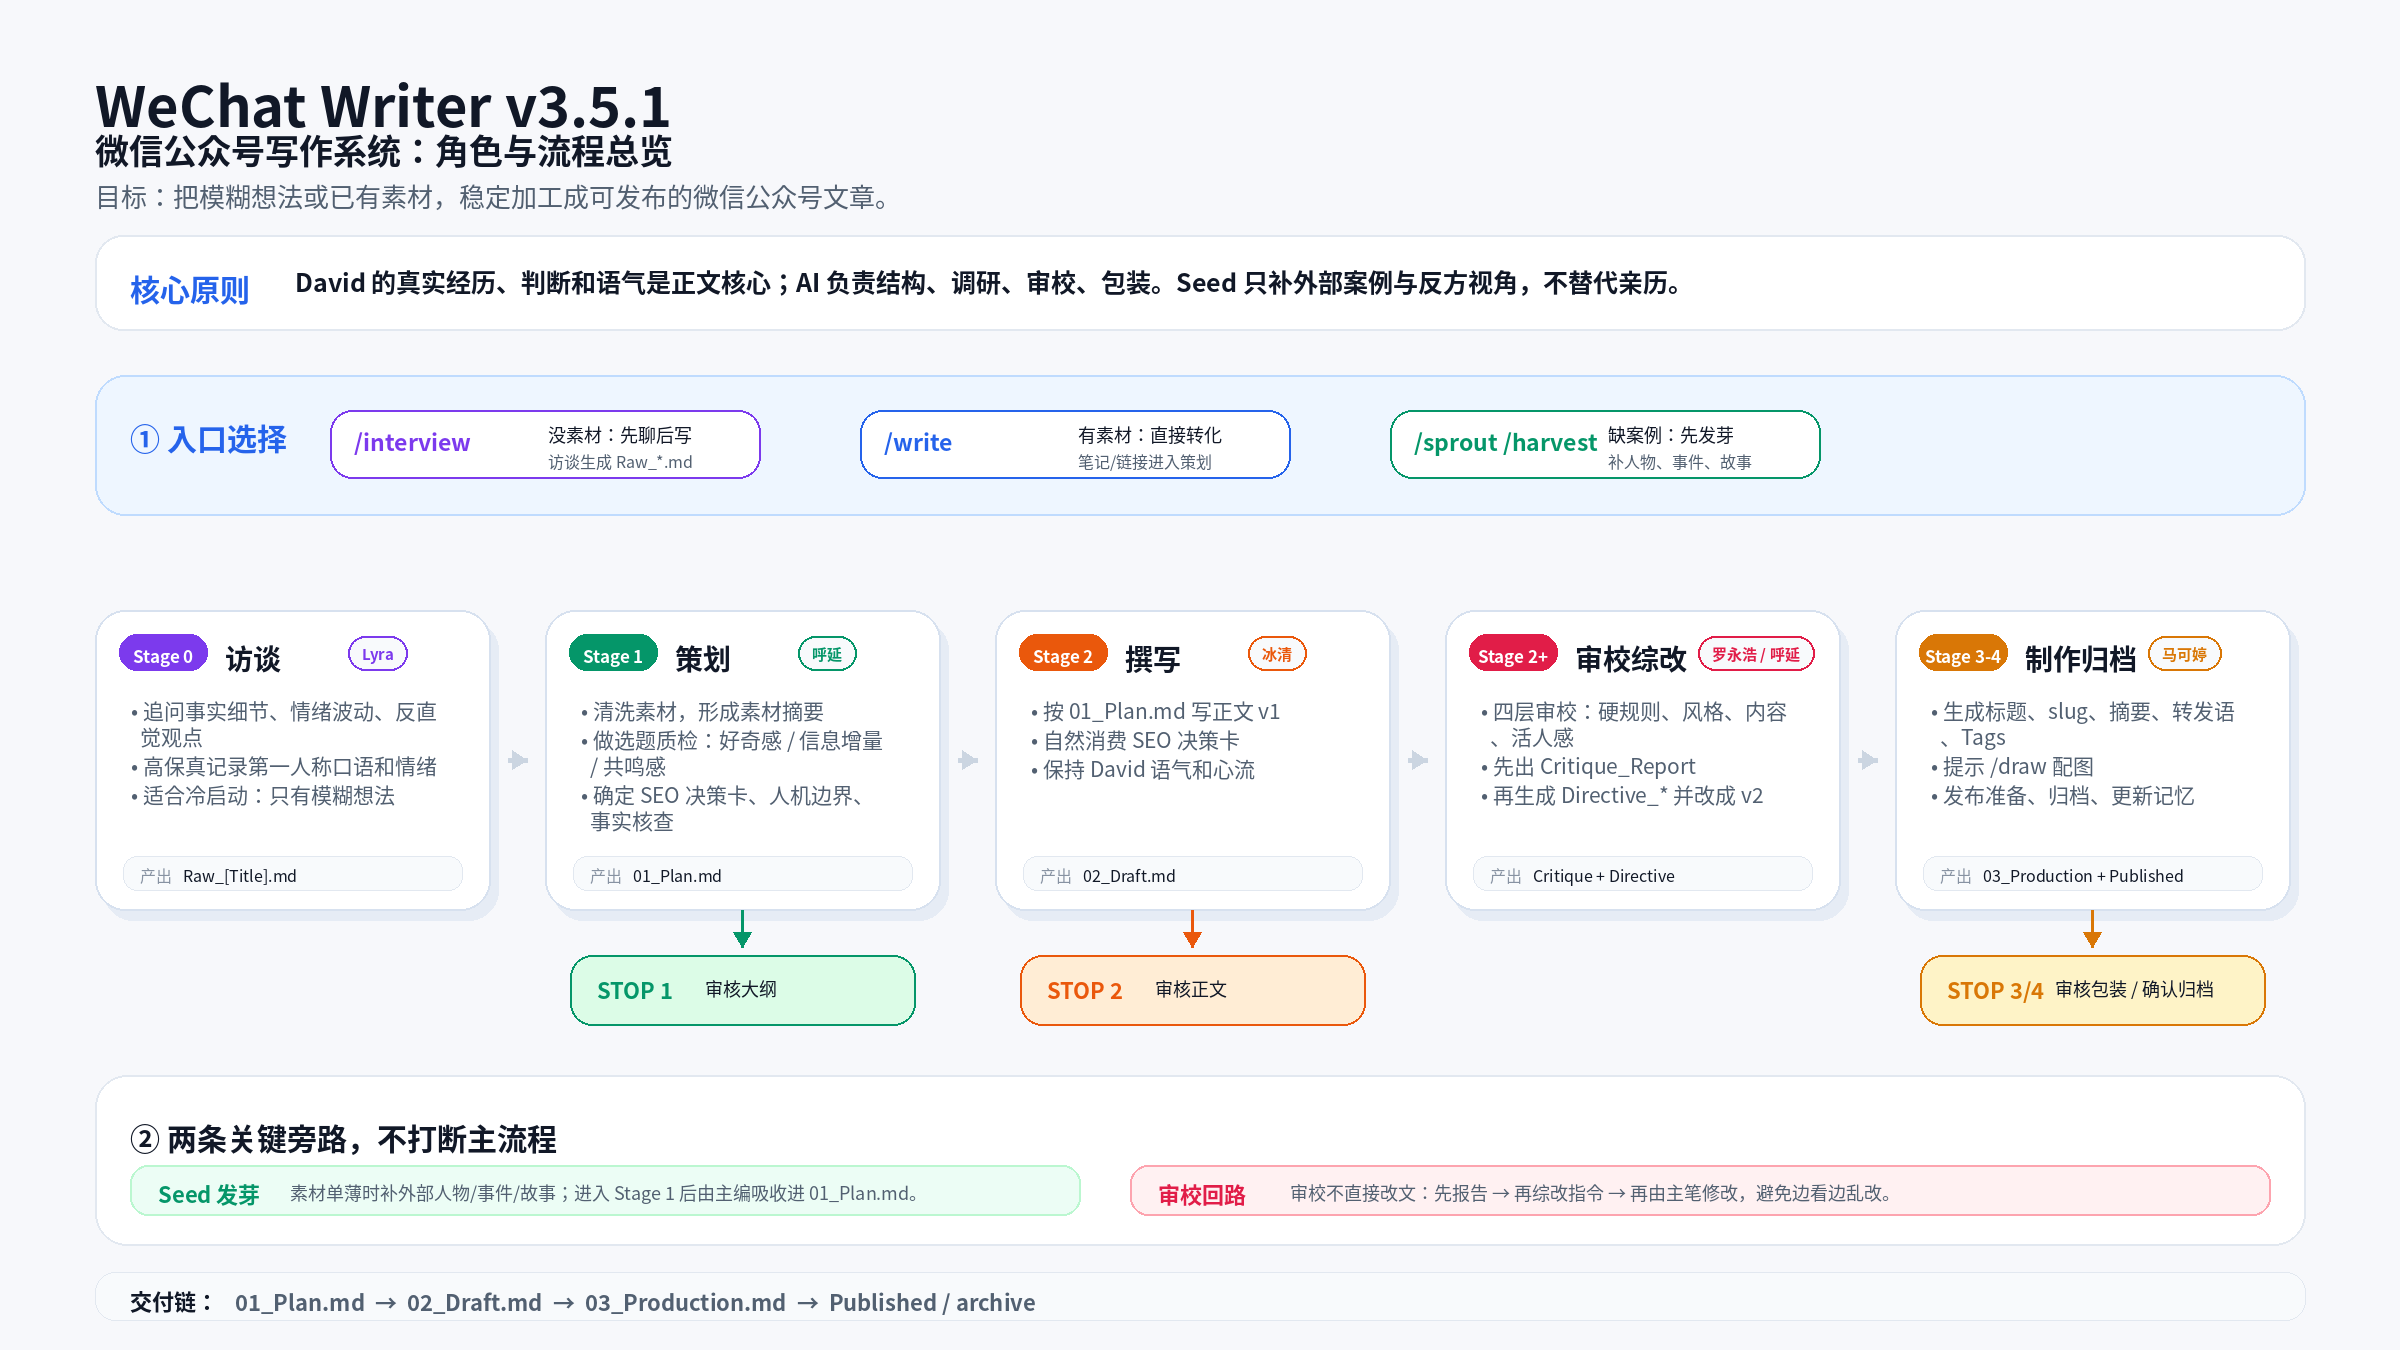Click the 审校综改 stage heading
The image size is (2400, 1350).
(x=1631, y=658)
